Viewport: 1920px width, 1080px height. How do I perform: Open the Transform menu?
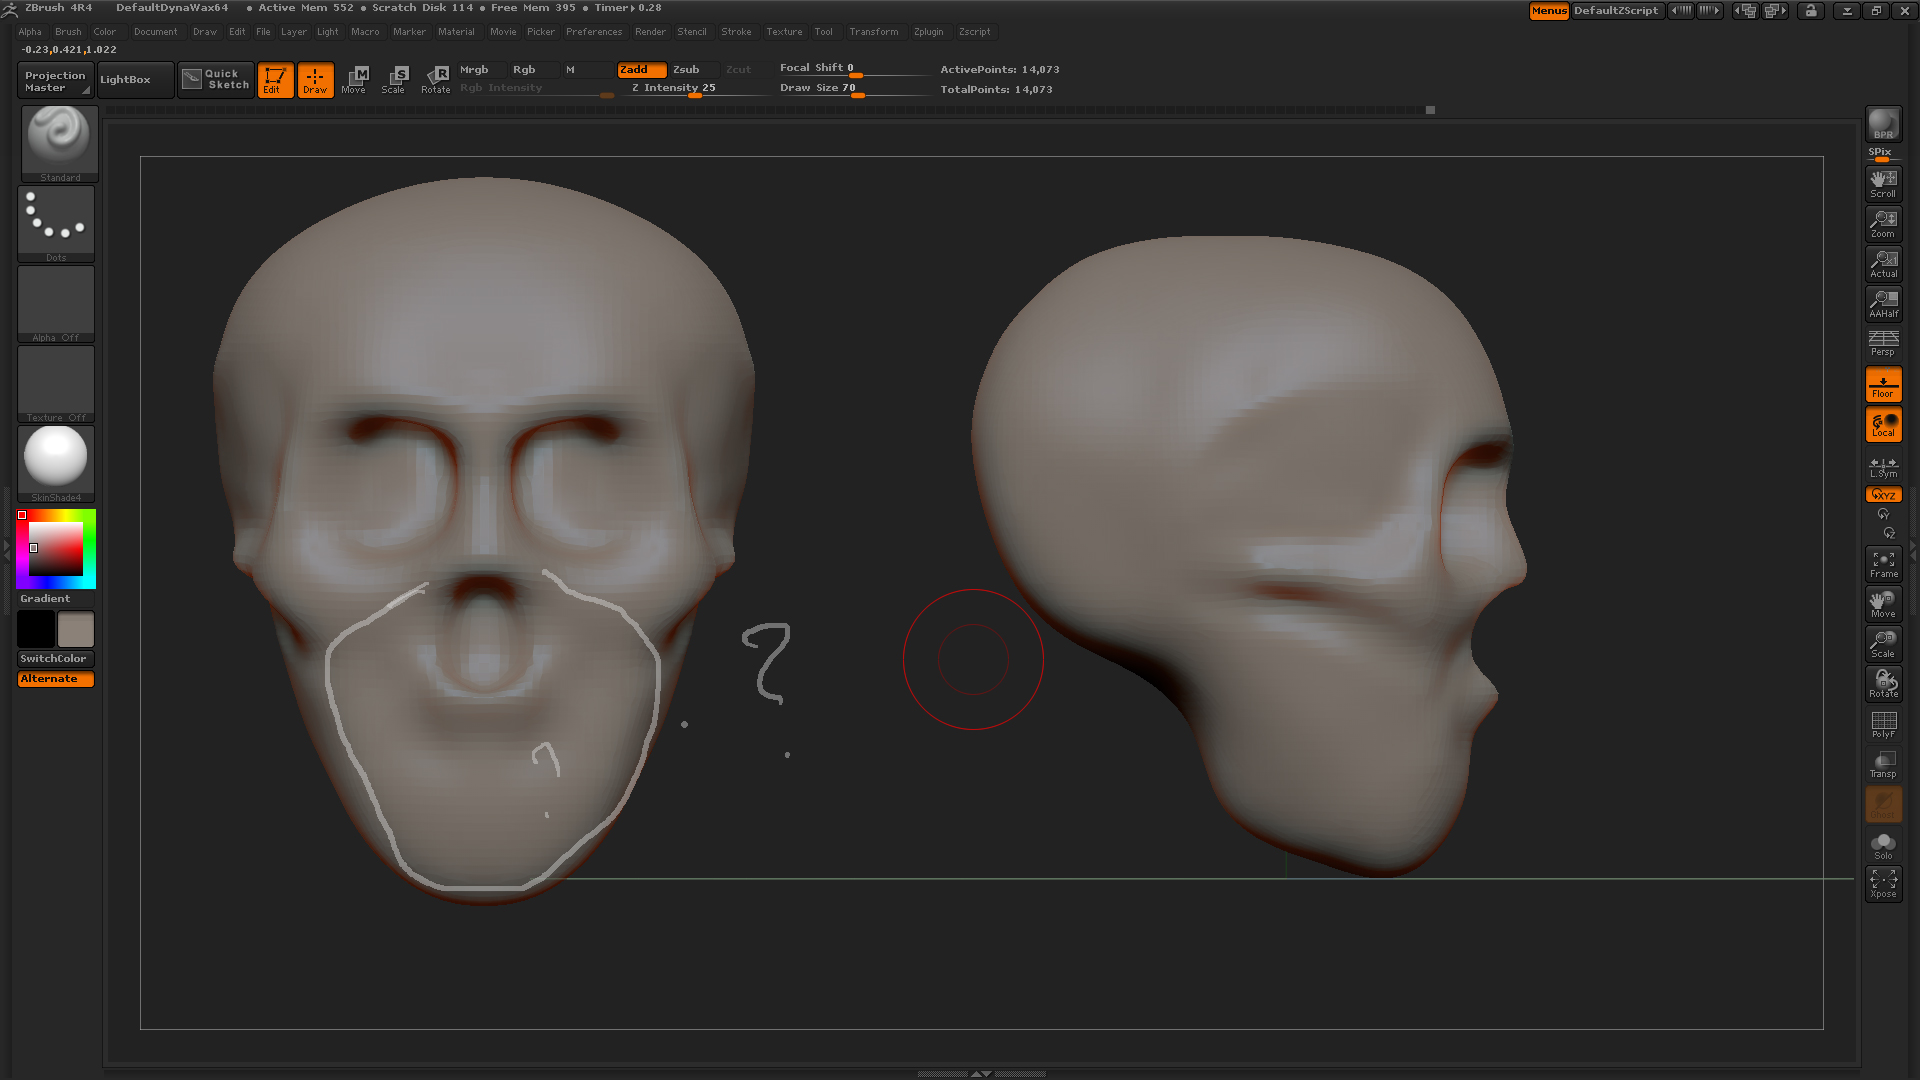(x=874, y=31)
